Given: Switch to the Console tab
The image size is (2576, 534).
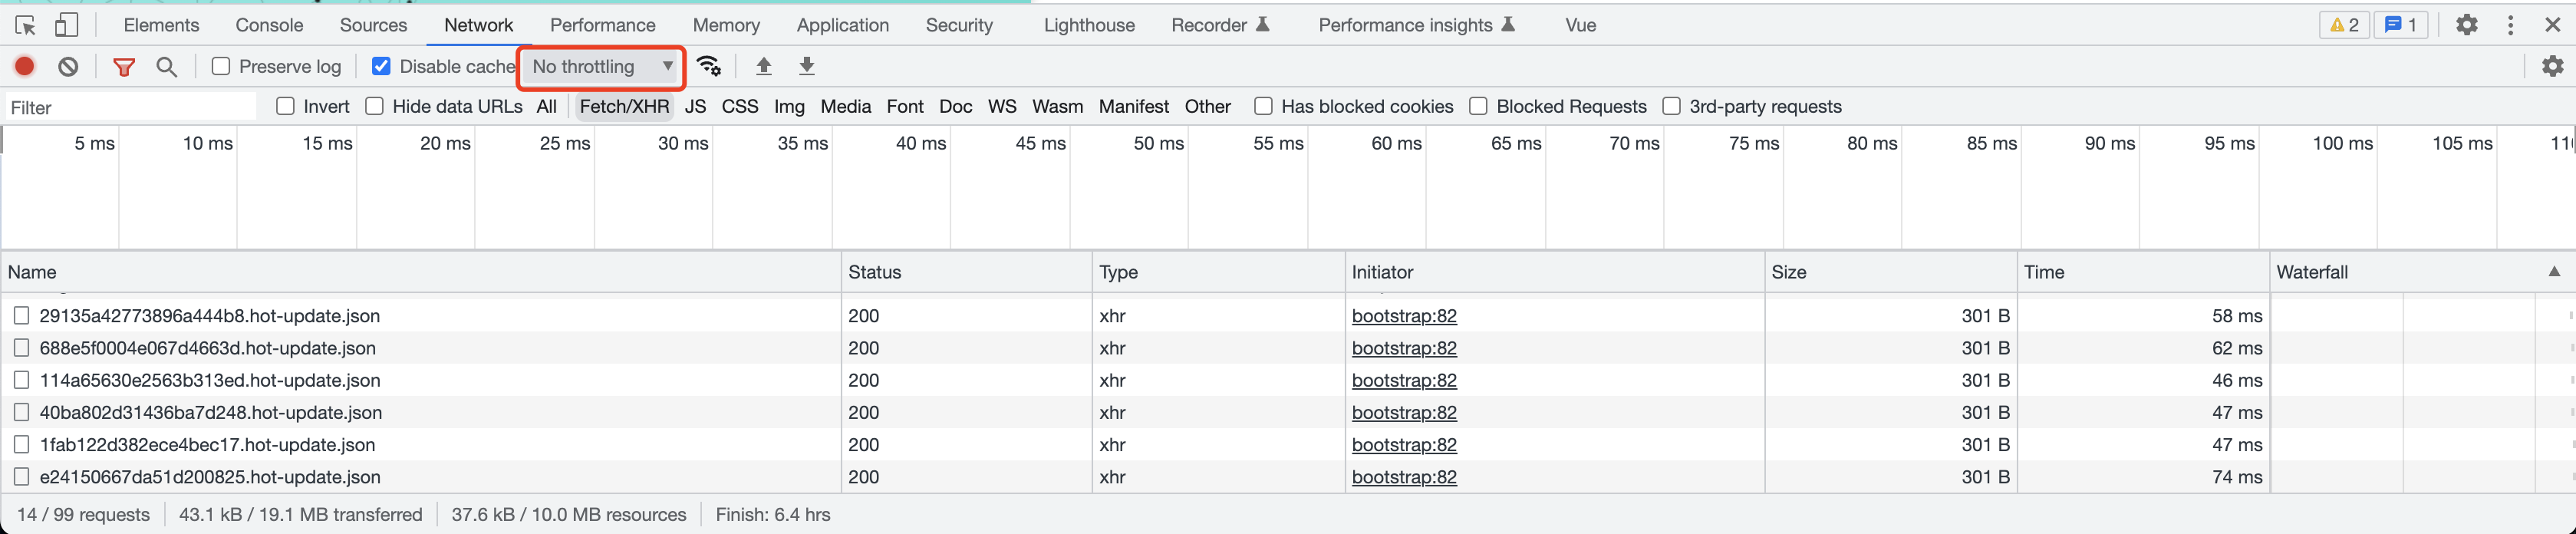Looking at the screenshot, I should pyautogui.click(x=269, y=25).
